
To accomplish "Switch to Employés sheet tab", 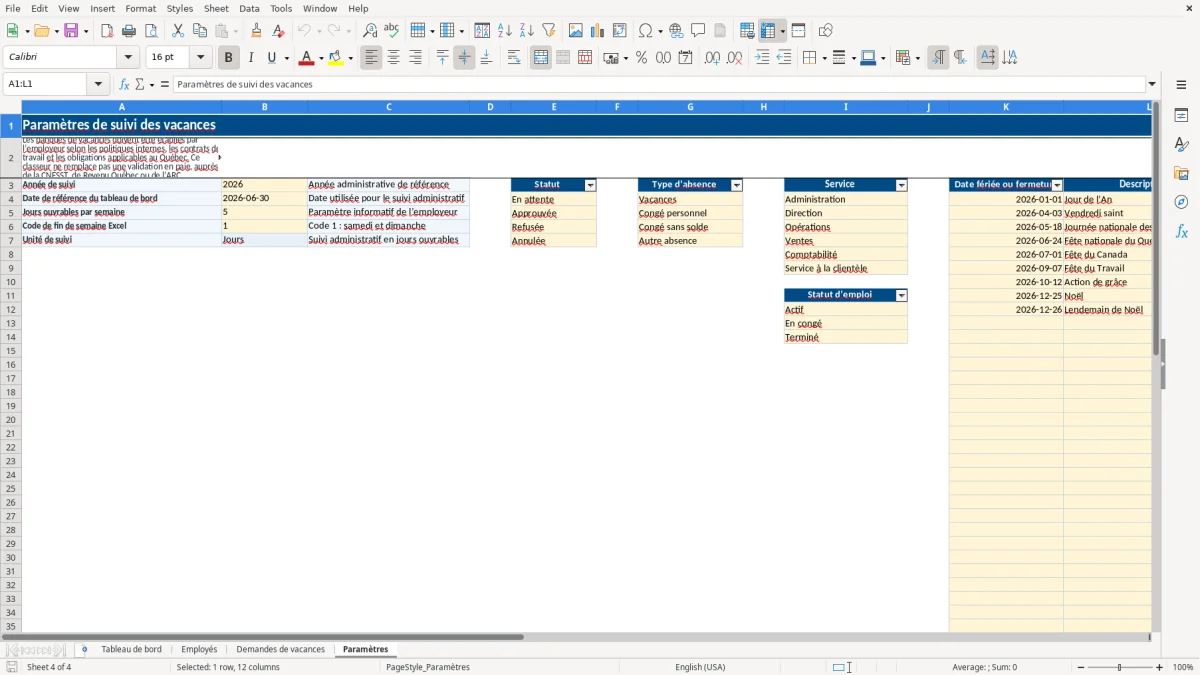I will click(199, 649).
